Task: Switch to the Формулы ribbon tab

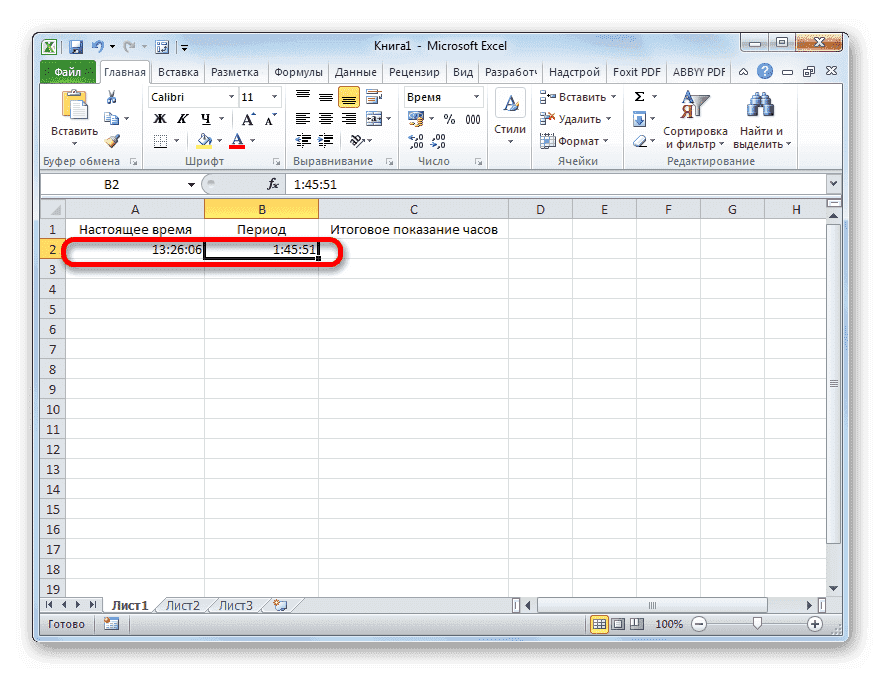Action: 298,71
